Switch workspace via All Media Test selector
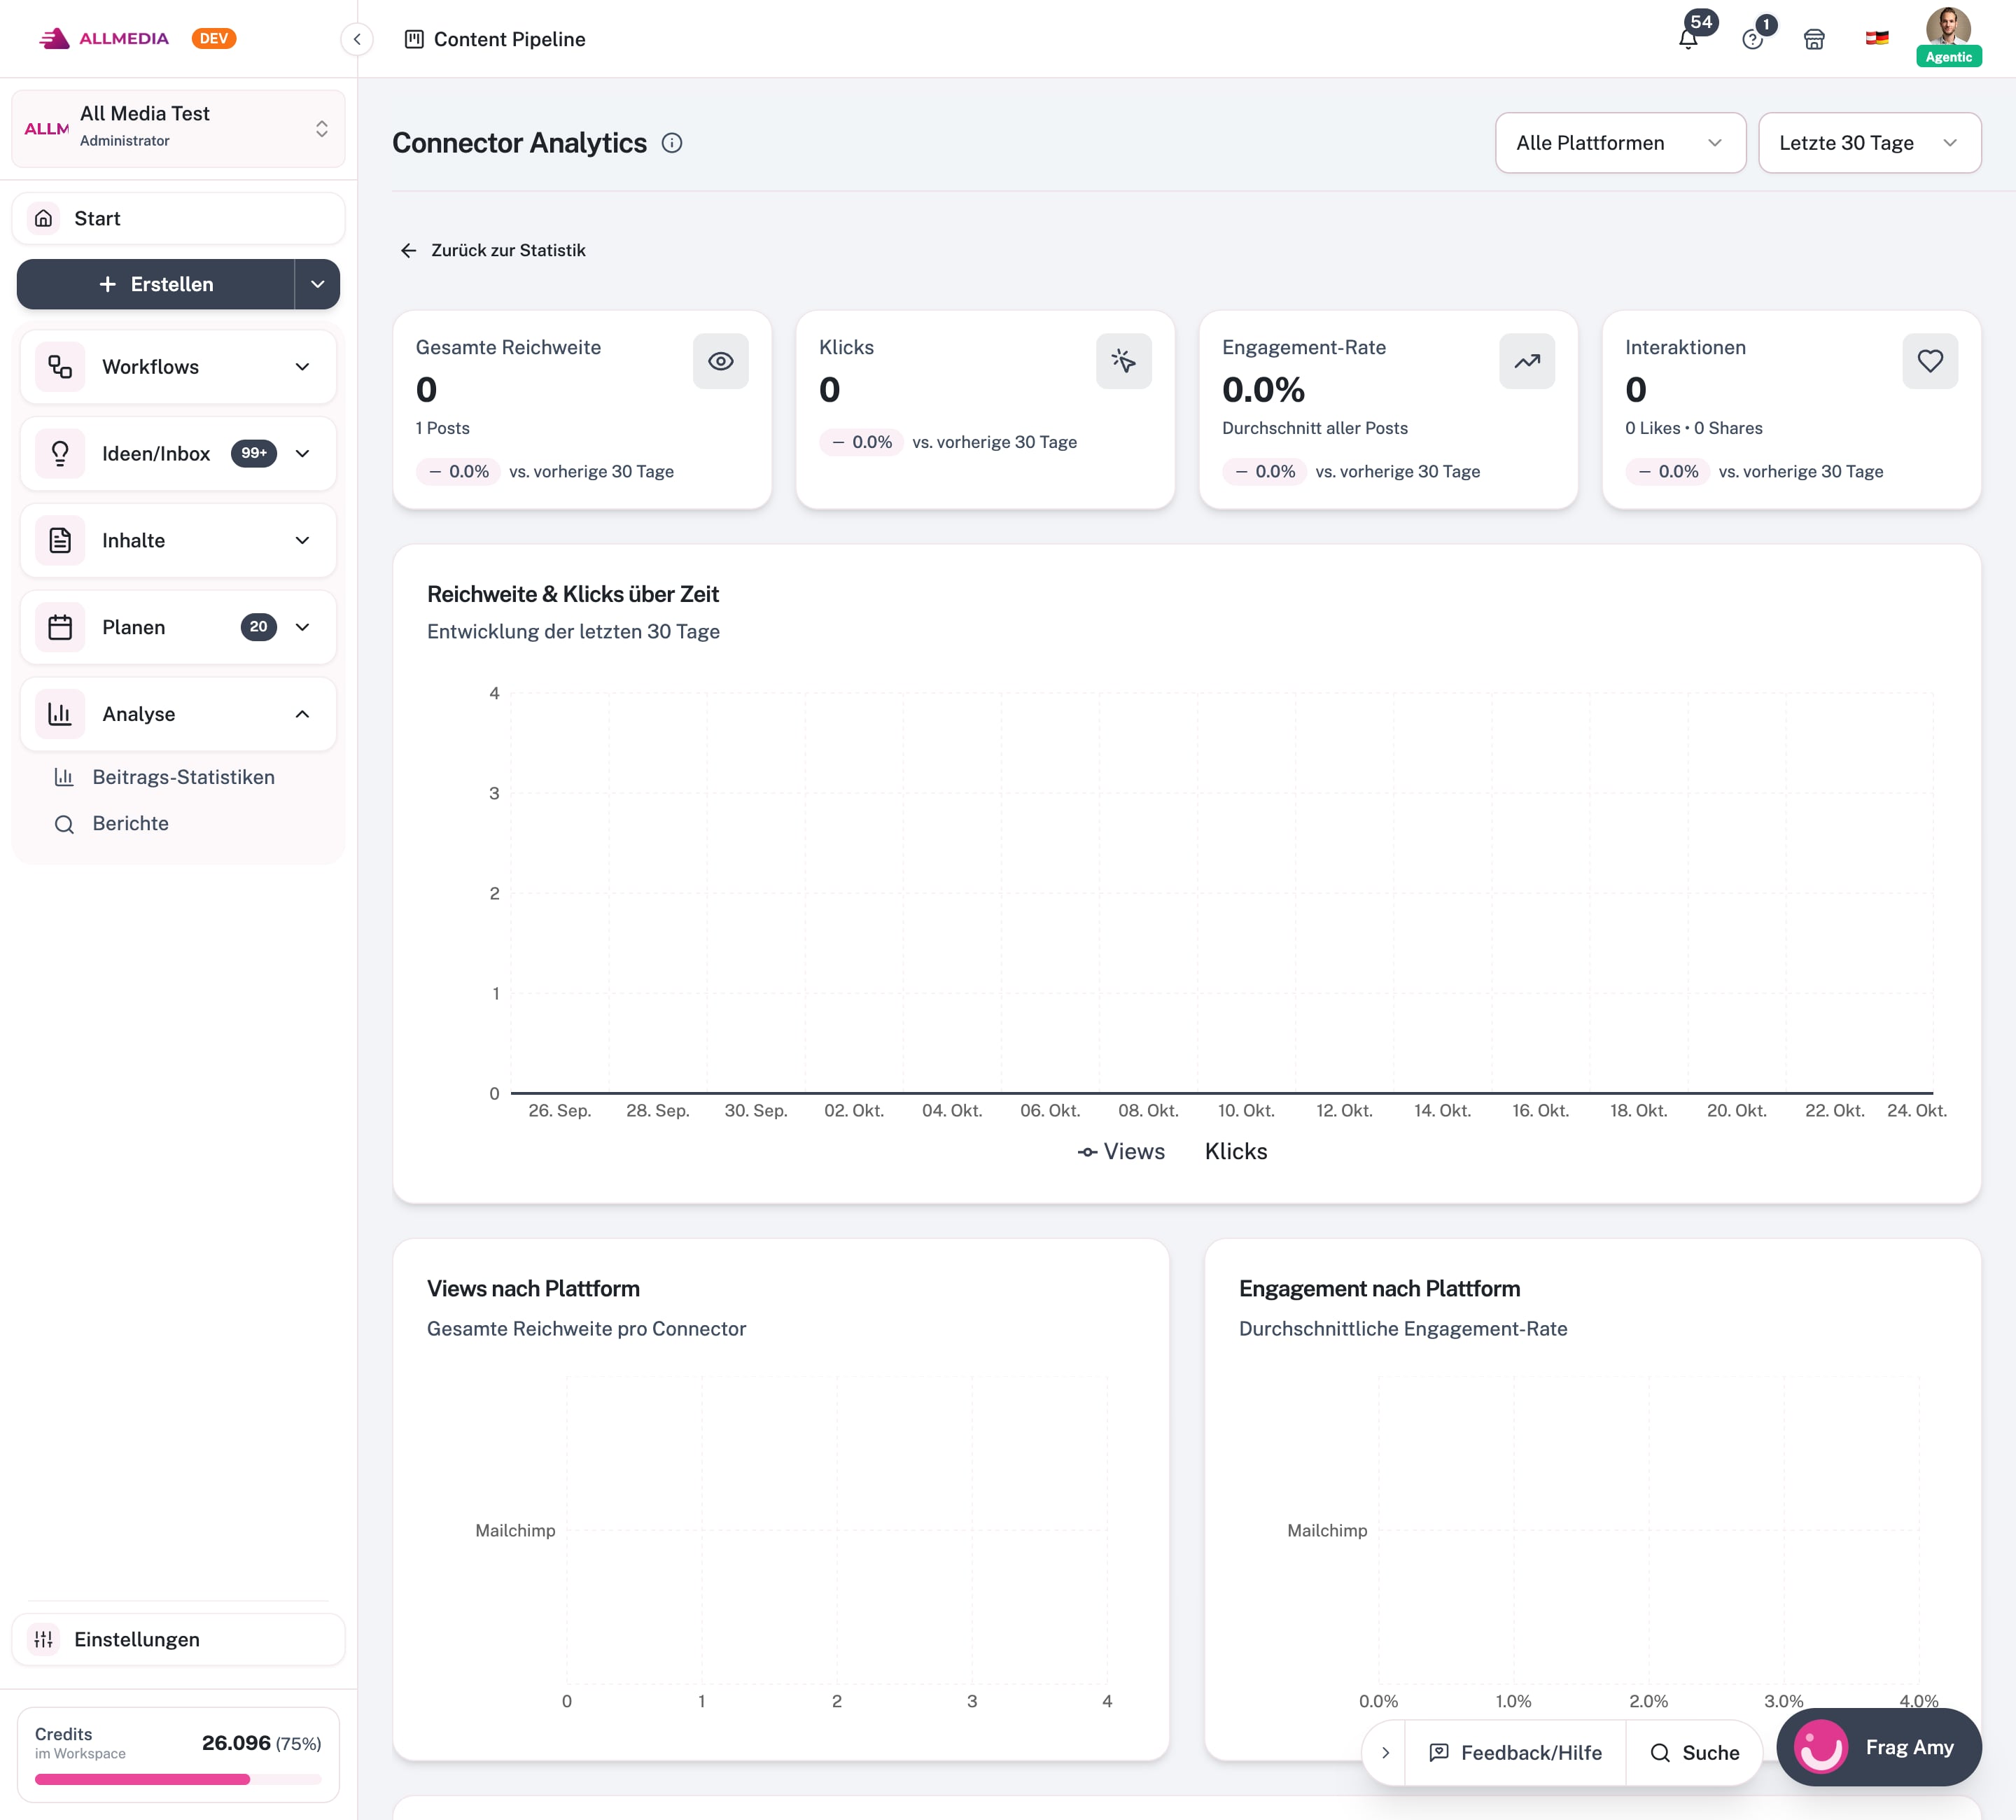This screenshot has width=2016, height=1820. [178, 129]
